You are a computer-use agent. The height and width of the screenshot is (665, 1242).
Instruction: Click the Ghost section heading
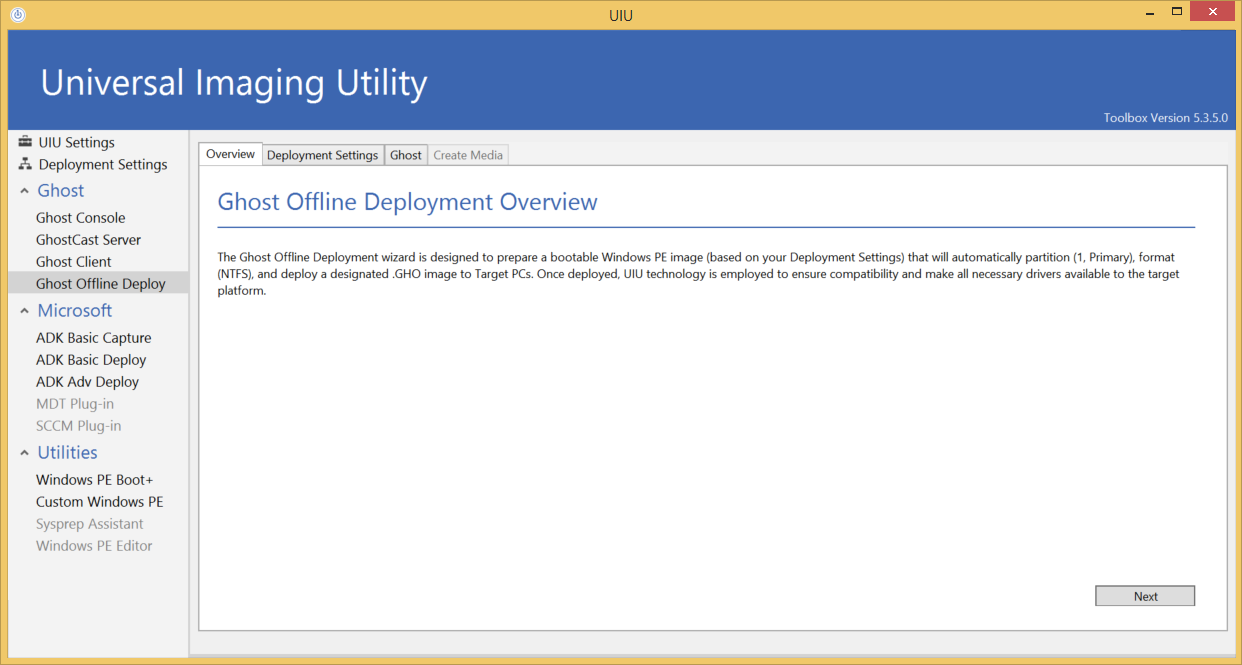61,191
